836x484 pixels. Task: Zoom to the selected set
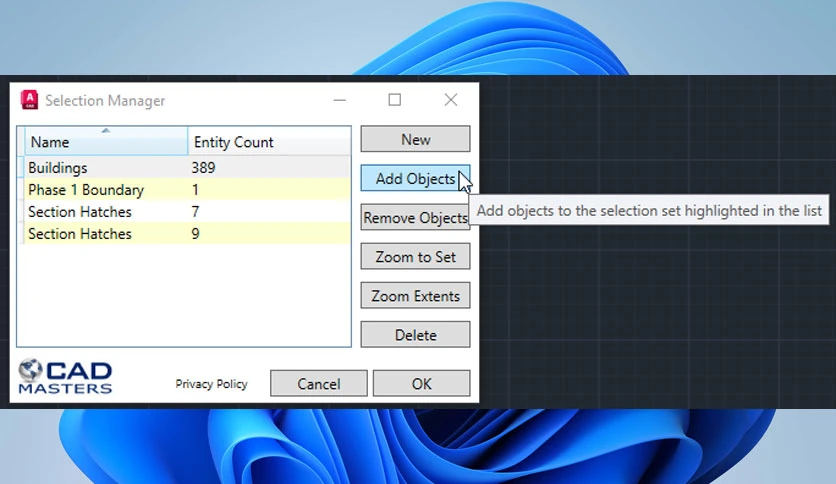coord(415,256)
